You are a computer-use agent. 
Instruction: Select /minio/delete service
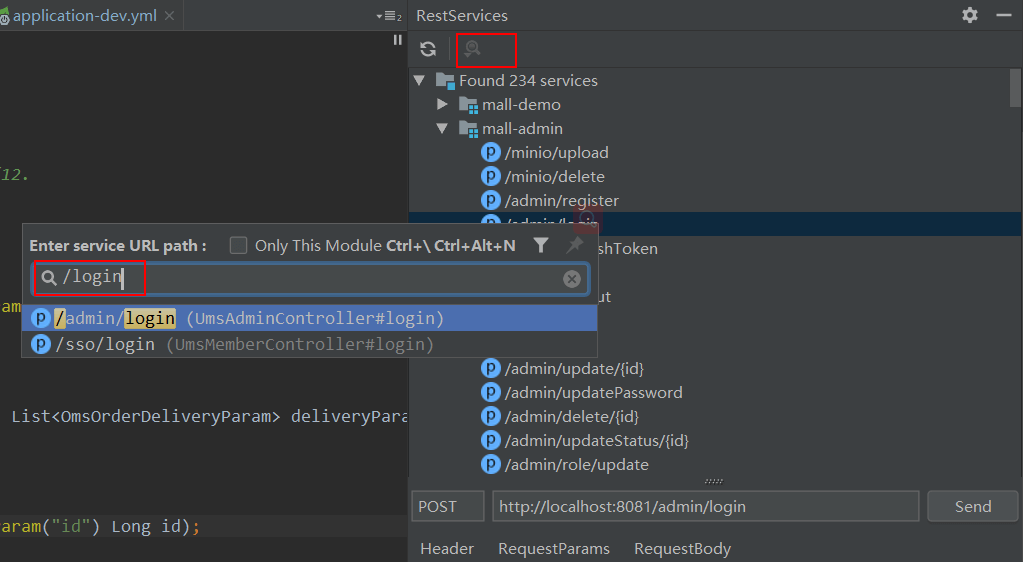[555, 176]
